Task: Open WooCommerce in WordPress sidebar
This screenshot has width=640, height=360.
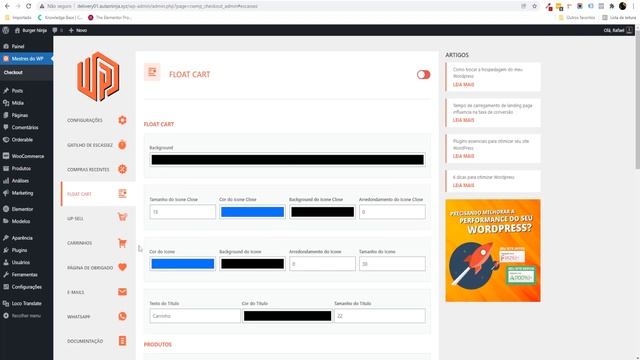Action: coord(27,156)
